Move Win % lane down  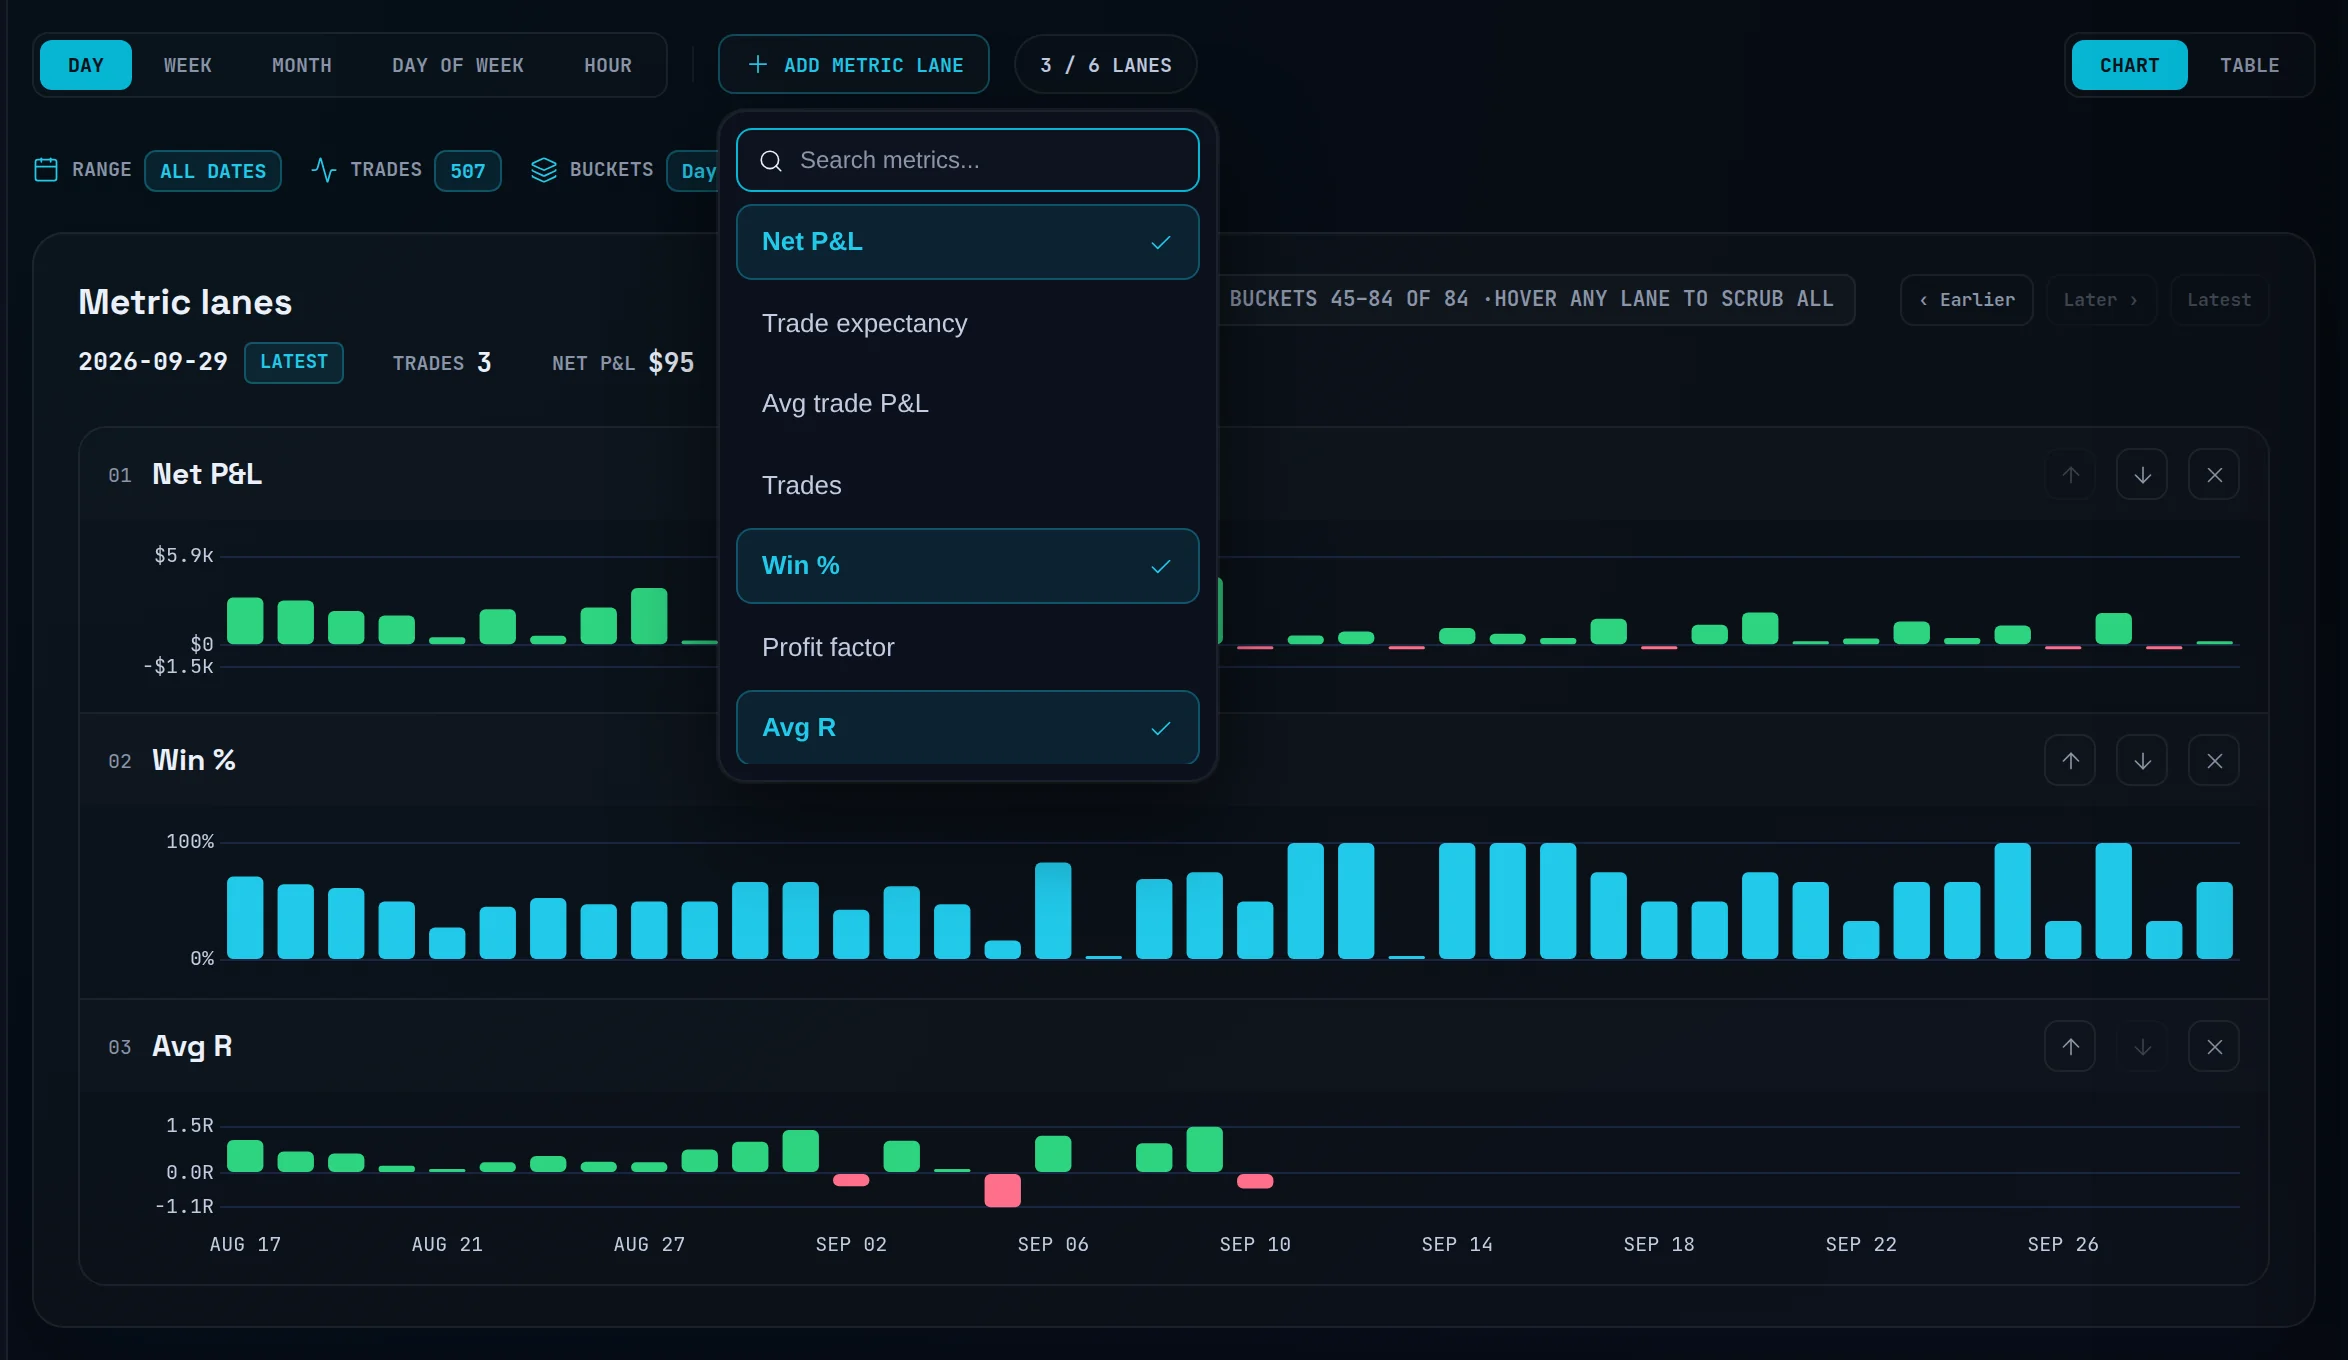pos(2142,761)
